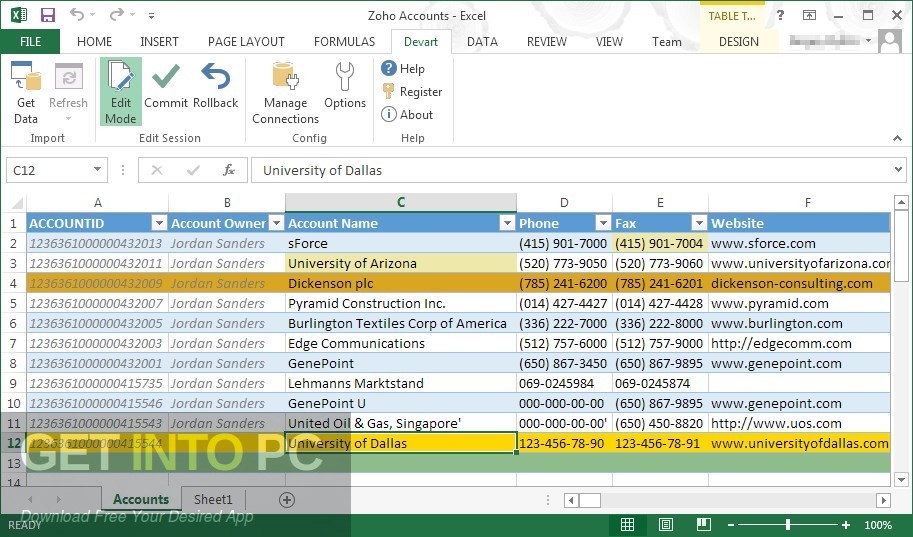Viewport: 913px width, 537px height.
Task: Switch to the INSERT tab
Action: [x=159, y=41]
